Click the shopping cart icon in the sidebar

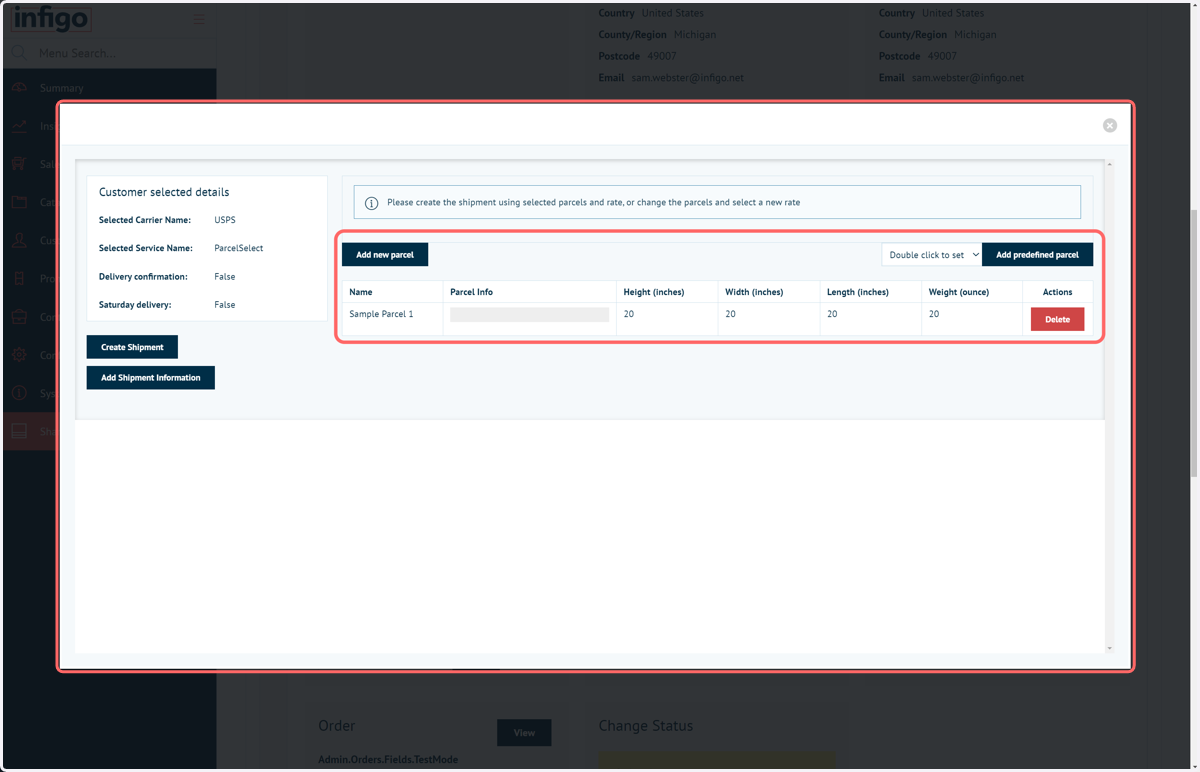point(19,164)
